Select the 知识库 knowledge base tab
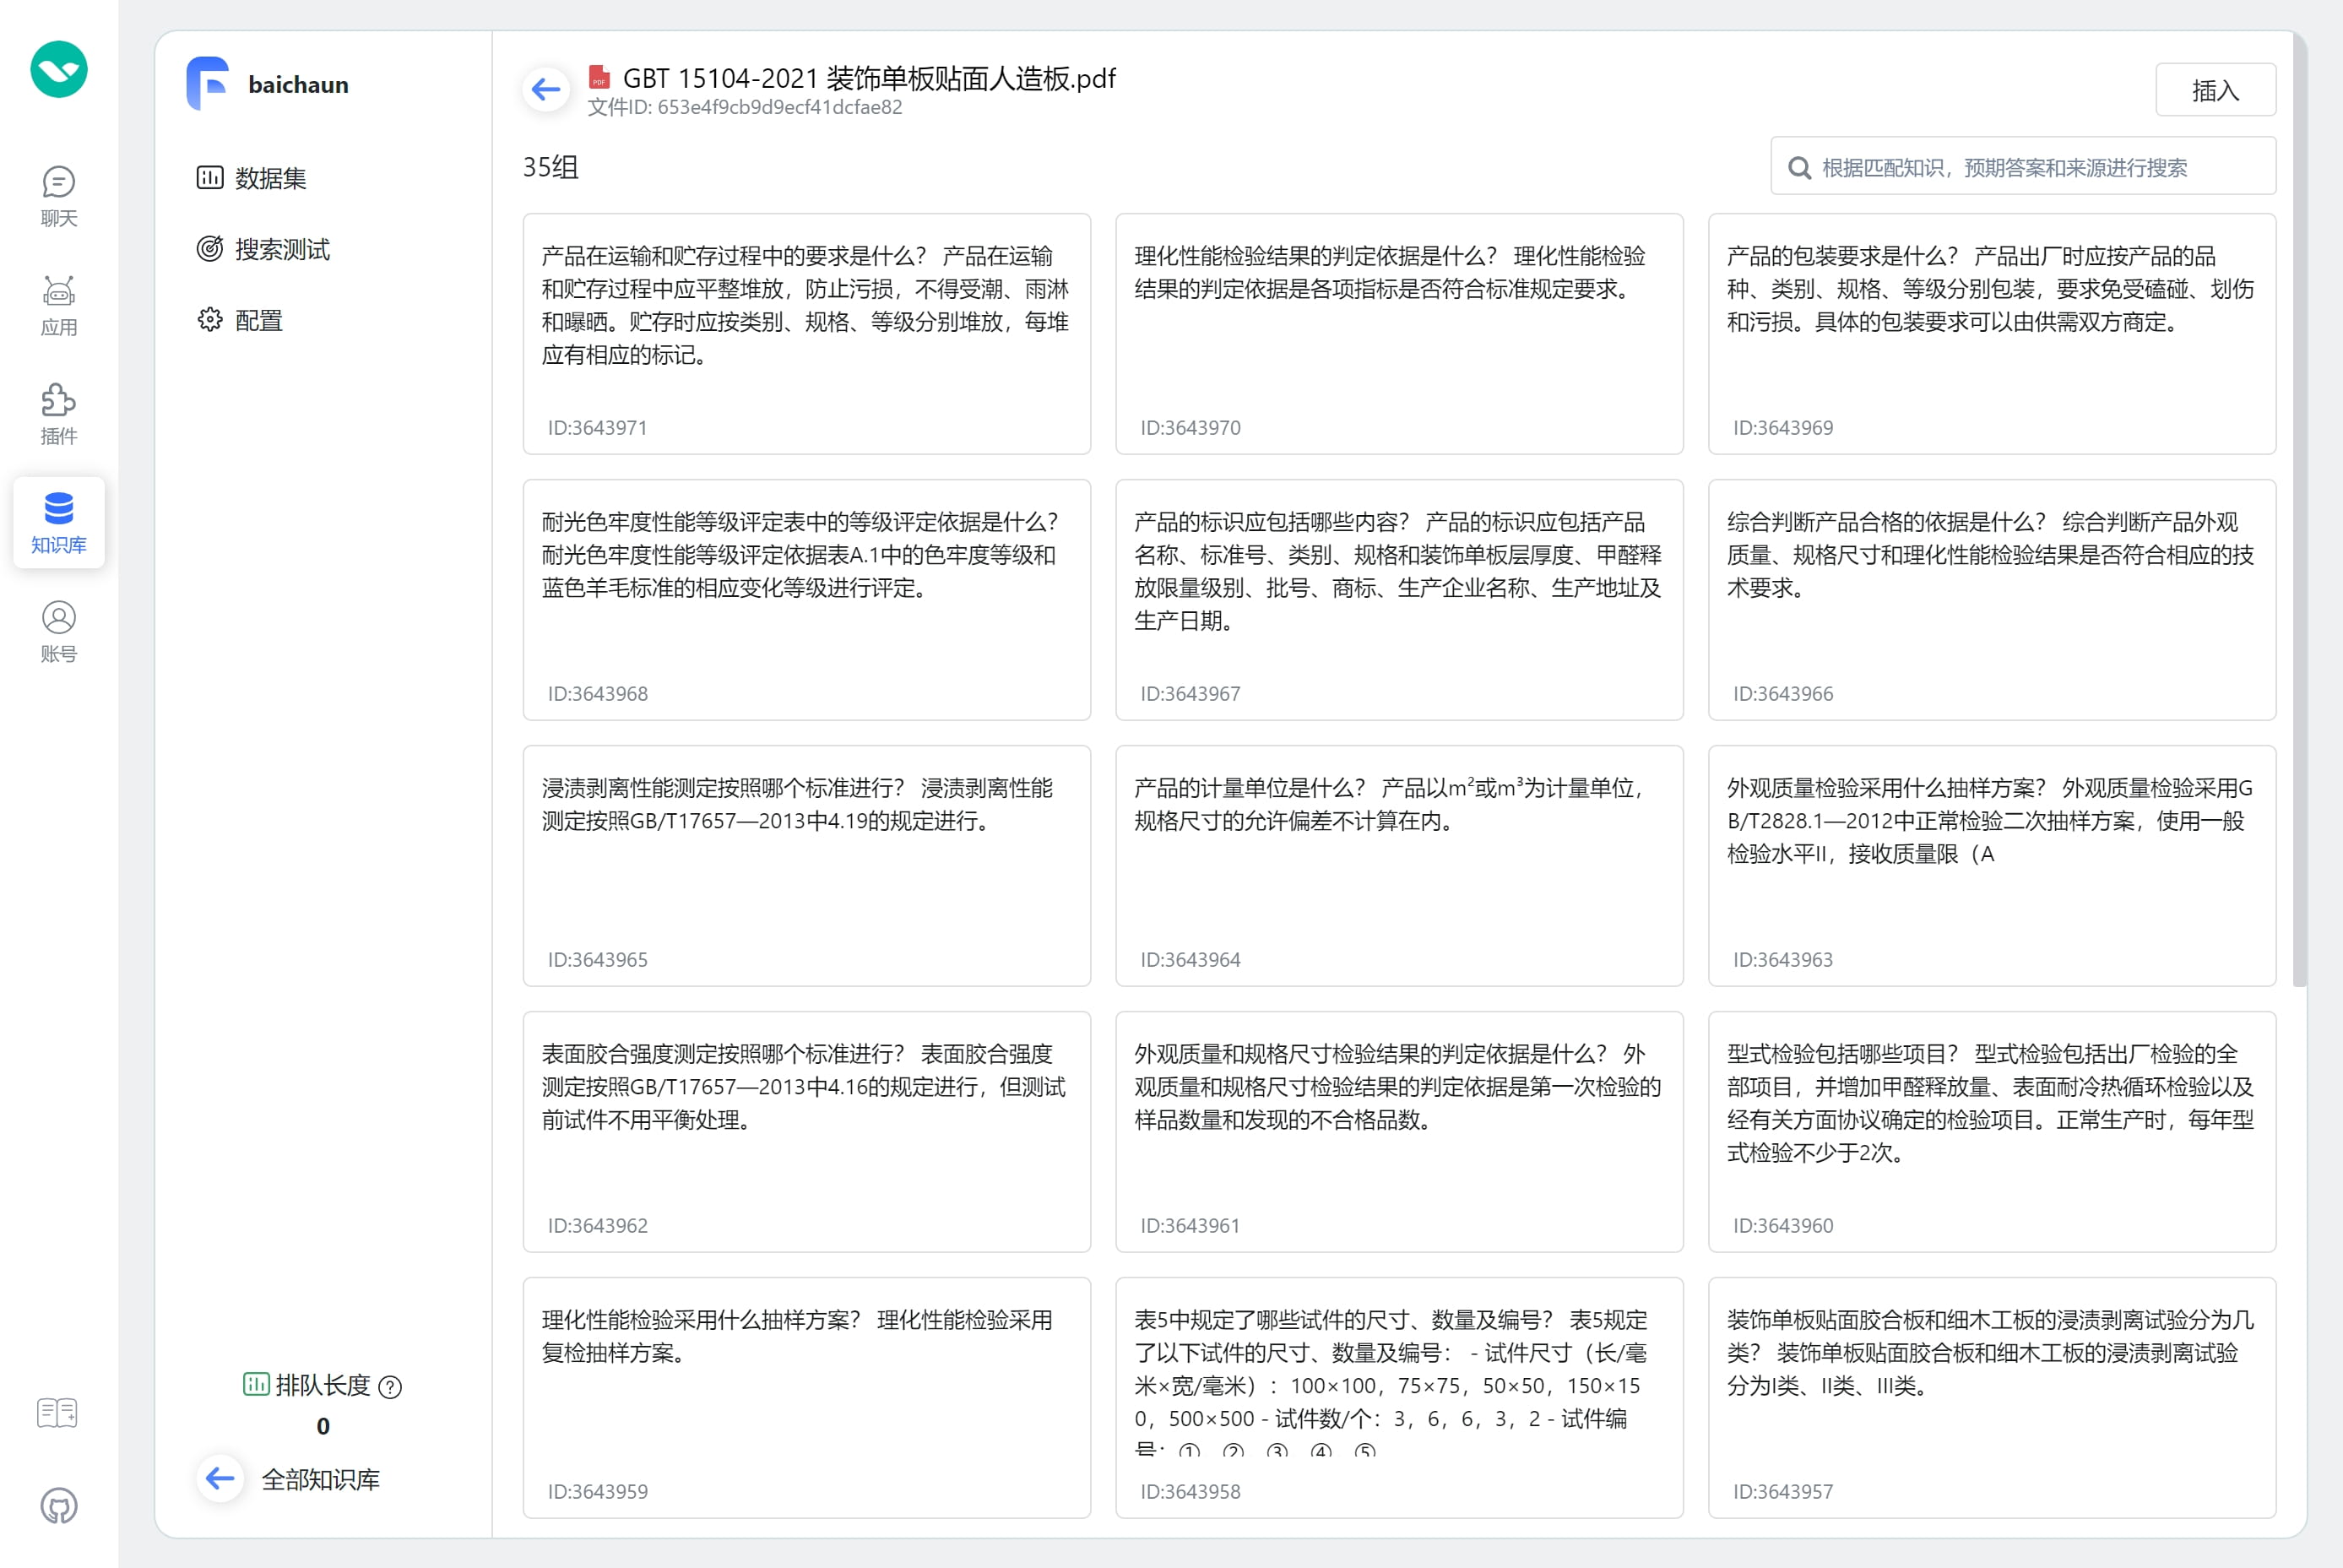 (x=59, y=523)
